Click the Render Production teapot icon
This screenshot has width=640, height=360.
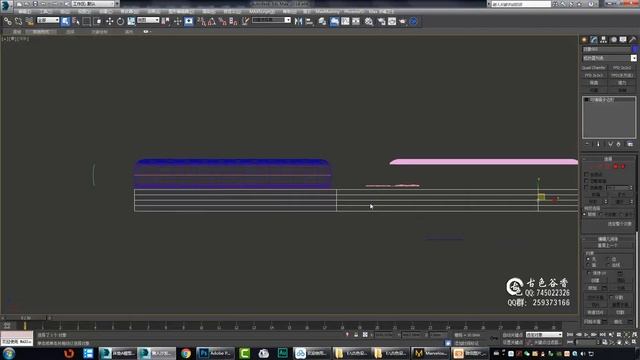coord(403,21)
